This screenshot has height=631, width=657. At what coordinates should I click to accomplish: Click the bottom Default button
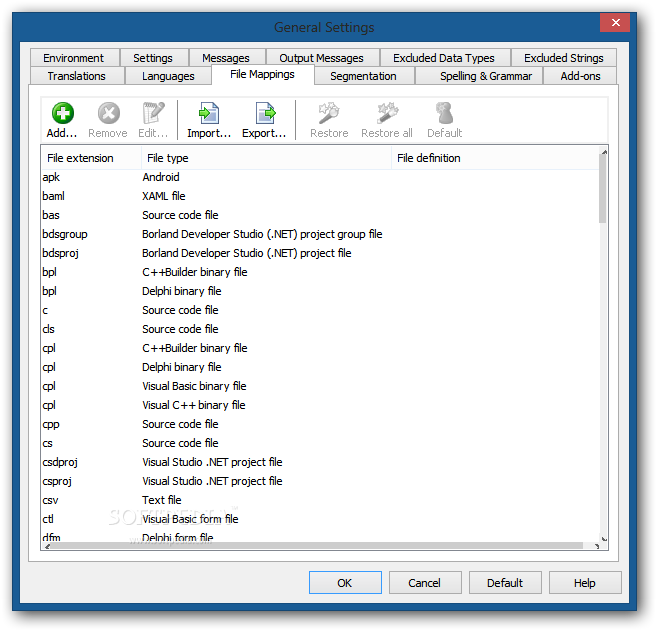click(x=505, y=583)
